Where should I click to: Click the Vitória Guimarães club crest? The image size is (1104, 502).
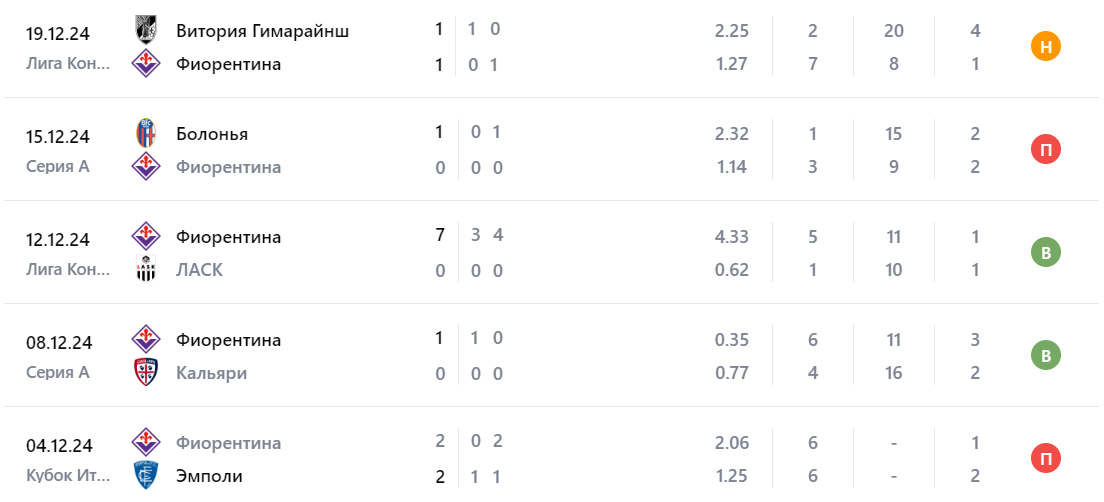coord(146,30)
